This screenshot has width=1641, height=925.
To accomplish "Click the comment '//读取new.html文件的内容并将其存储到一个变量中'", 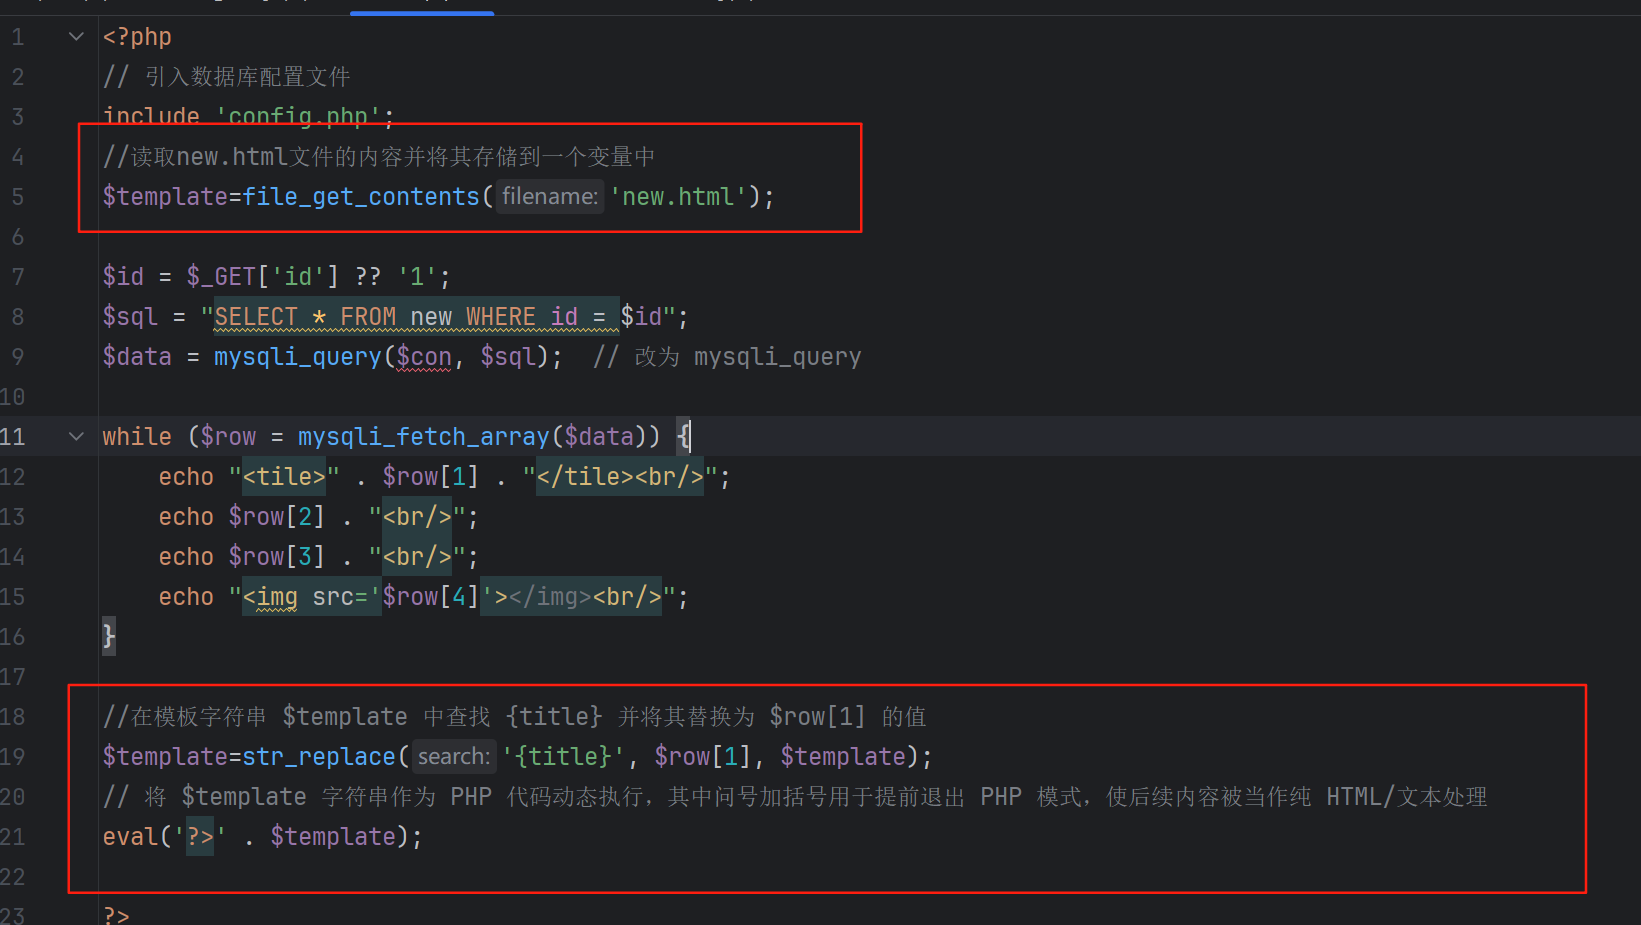I will click(379, 157).
